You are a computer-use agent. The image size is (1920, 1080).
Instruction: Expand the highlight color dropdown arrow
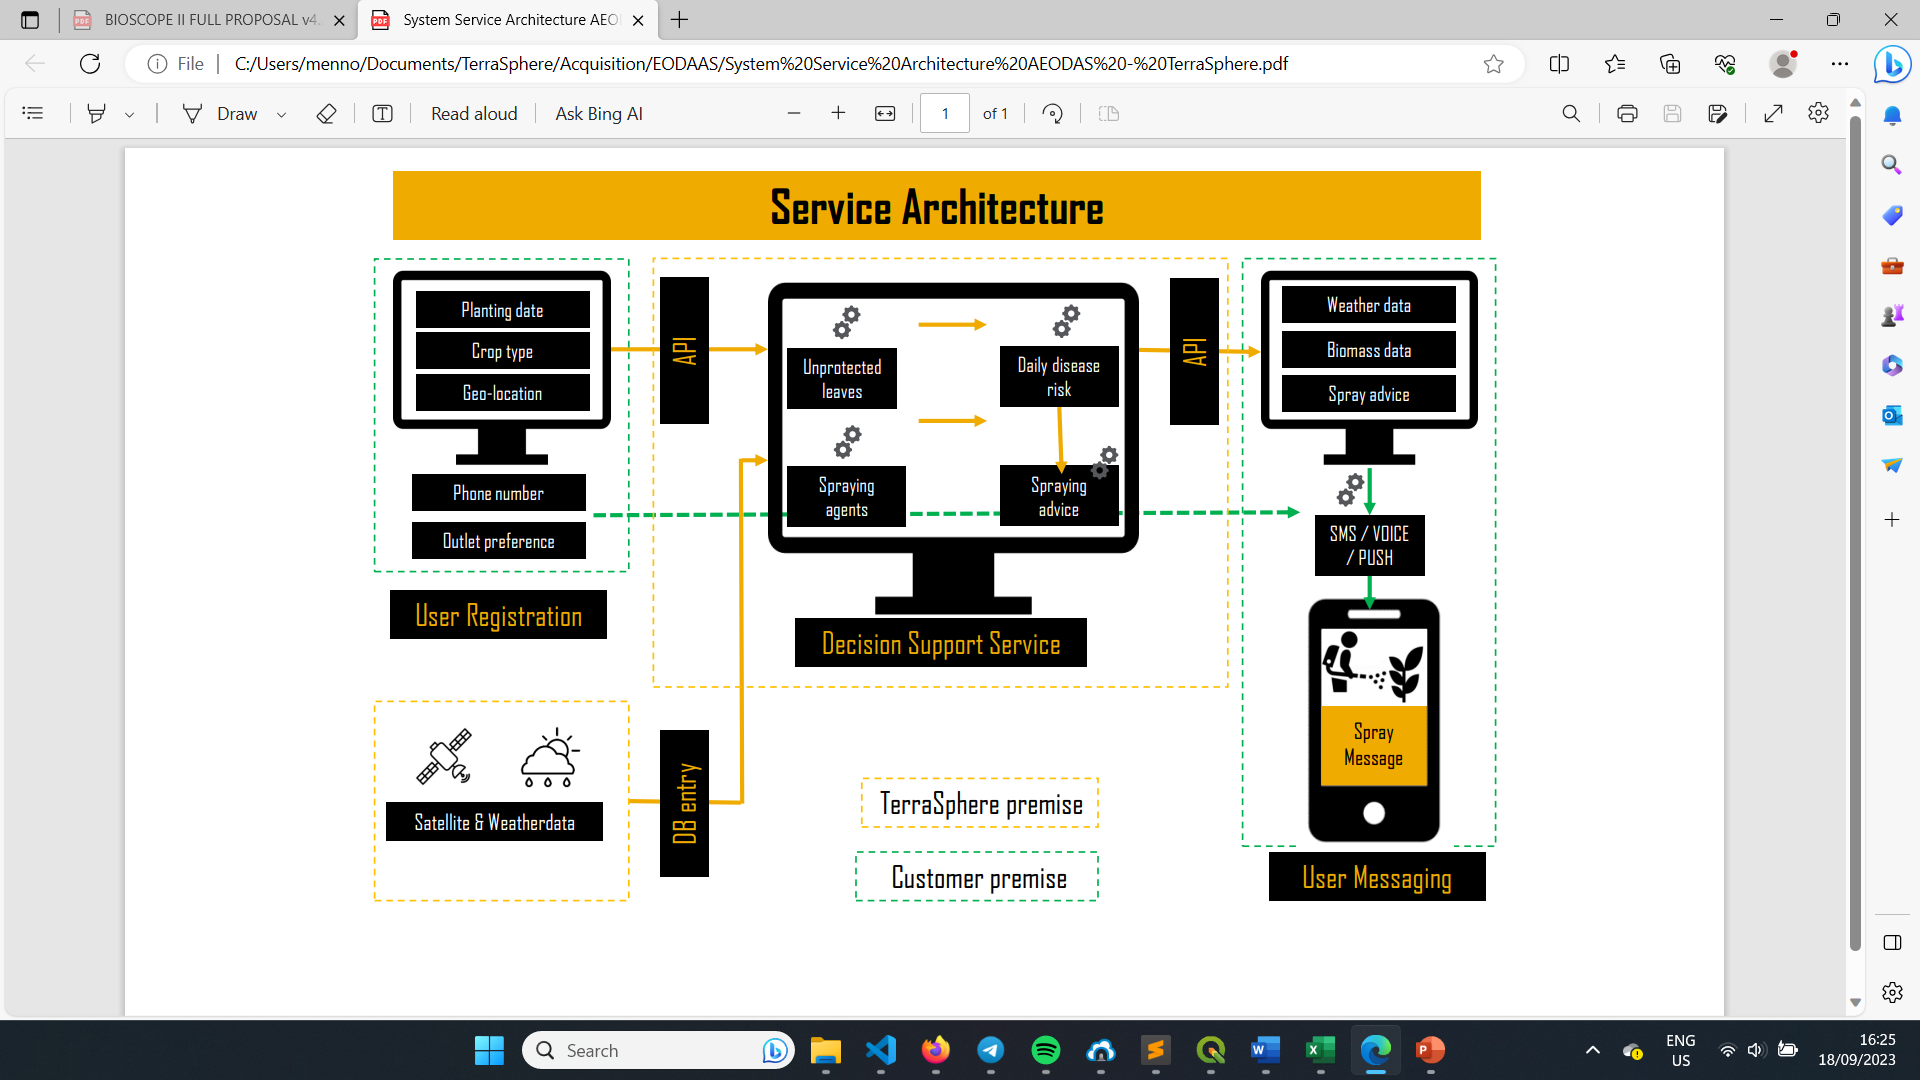129,114
